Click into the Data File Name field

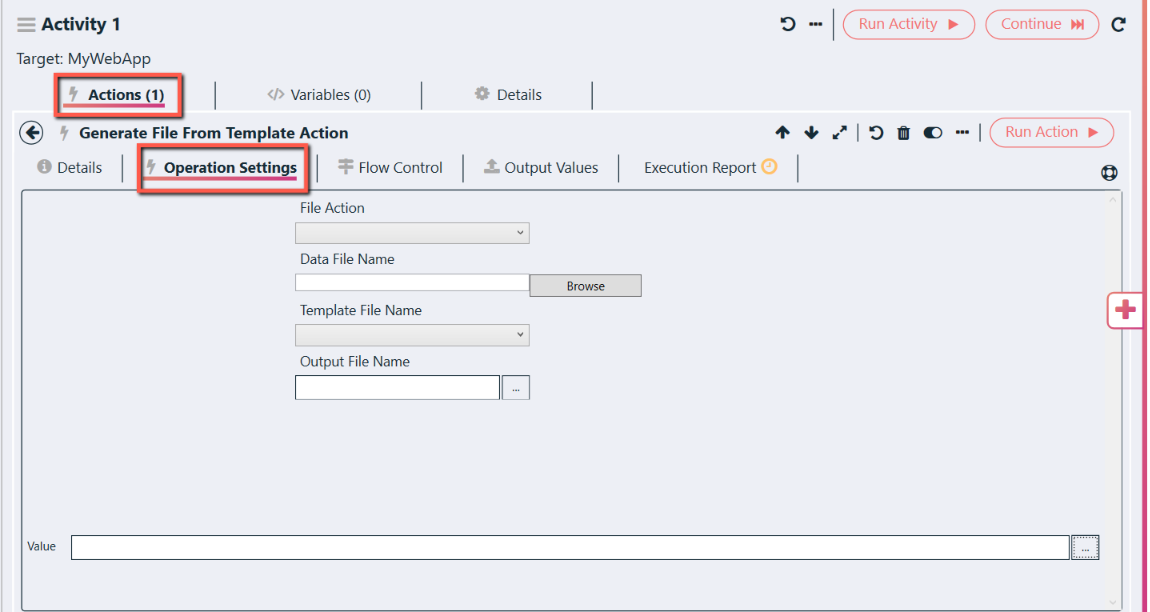[412, 283]
